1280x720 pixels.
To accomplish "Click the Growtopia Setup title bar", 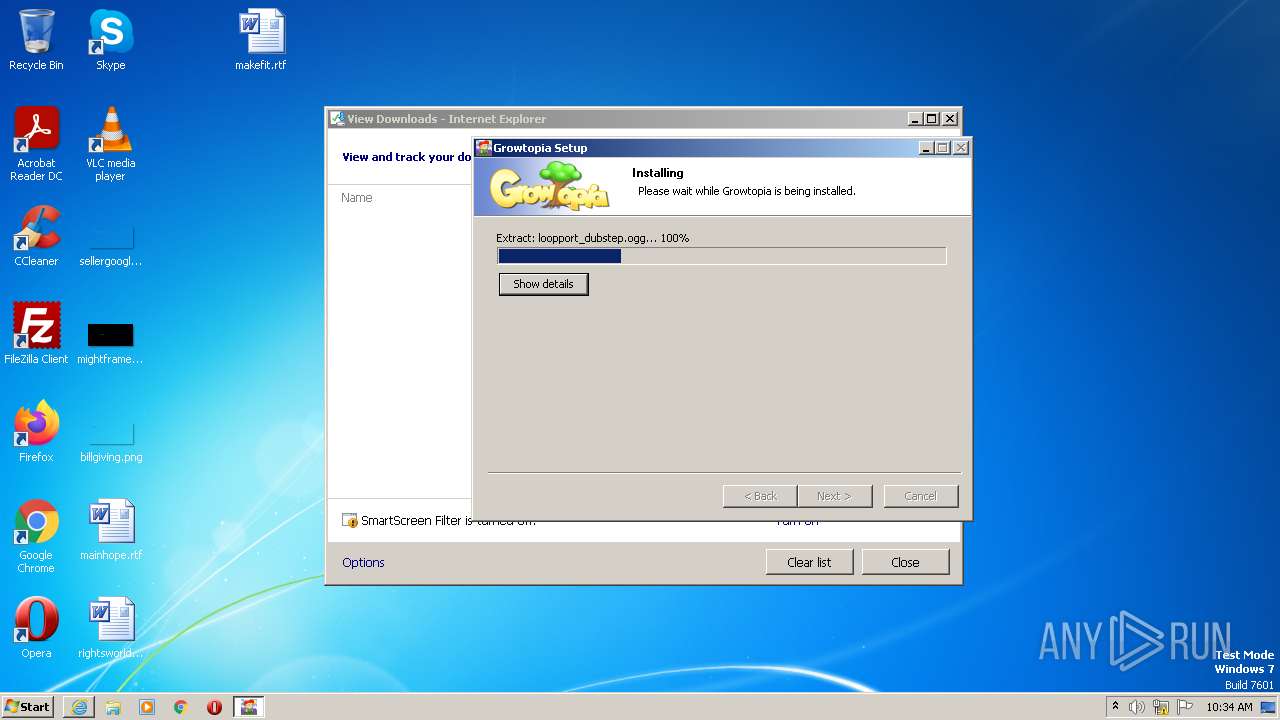I will [695, 147].
